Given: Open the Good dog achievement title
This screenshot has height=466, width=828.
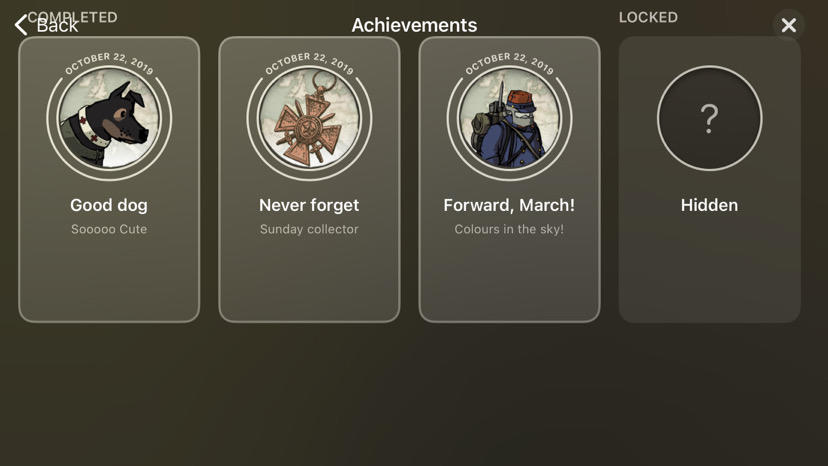Looking at the screenshot, I should point(109,205).
